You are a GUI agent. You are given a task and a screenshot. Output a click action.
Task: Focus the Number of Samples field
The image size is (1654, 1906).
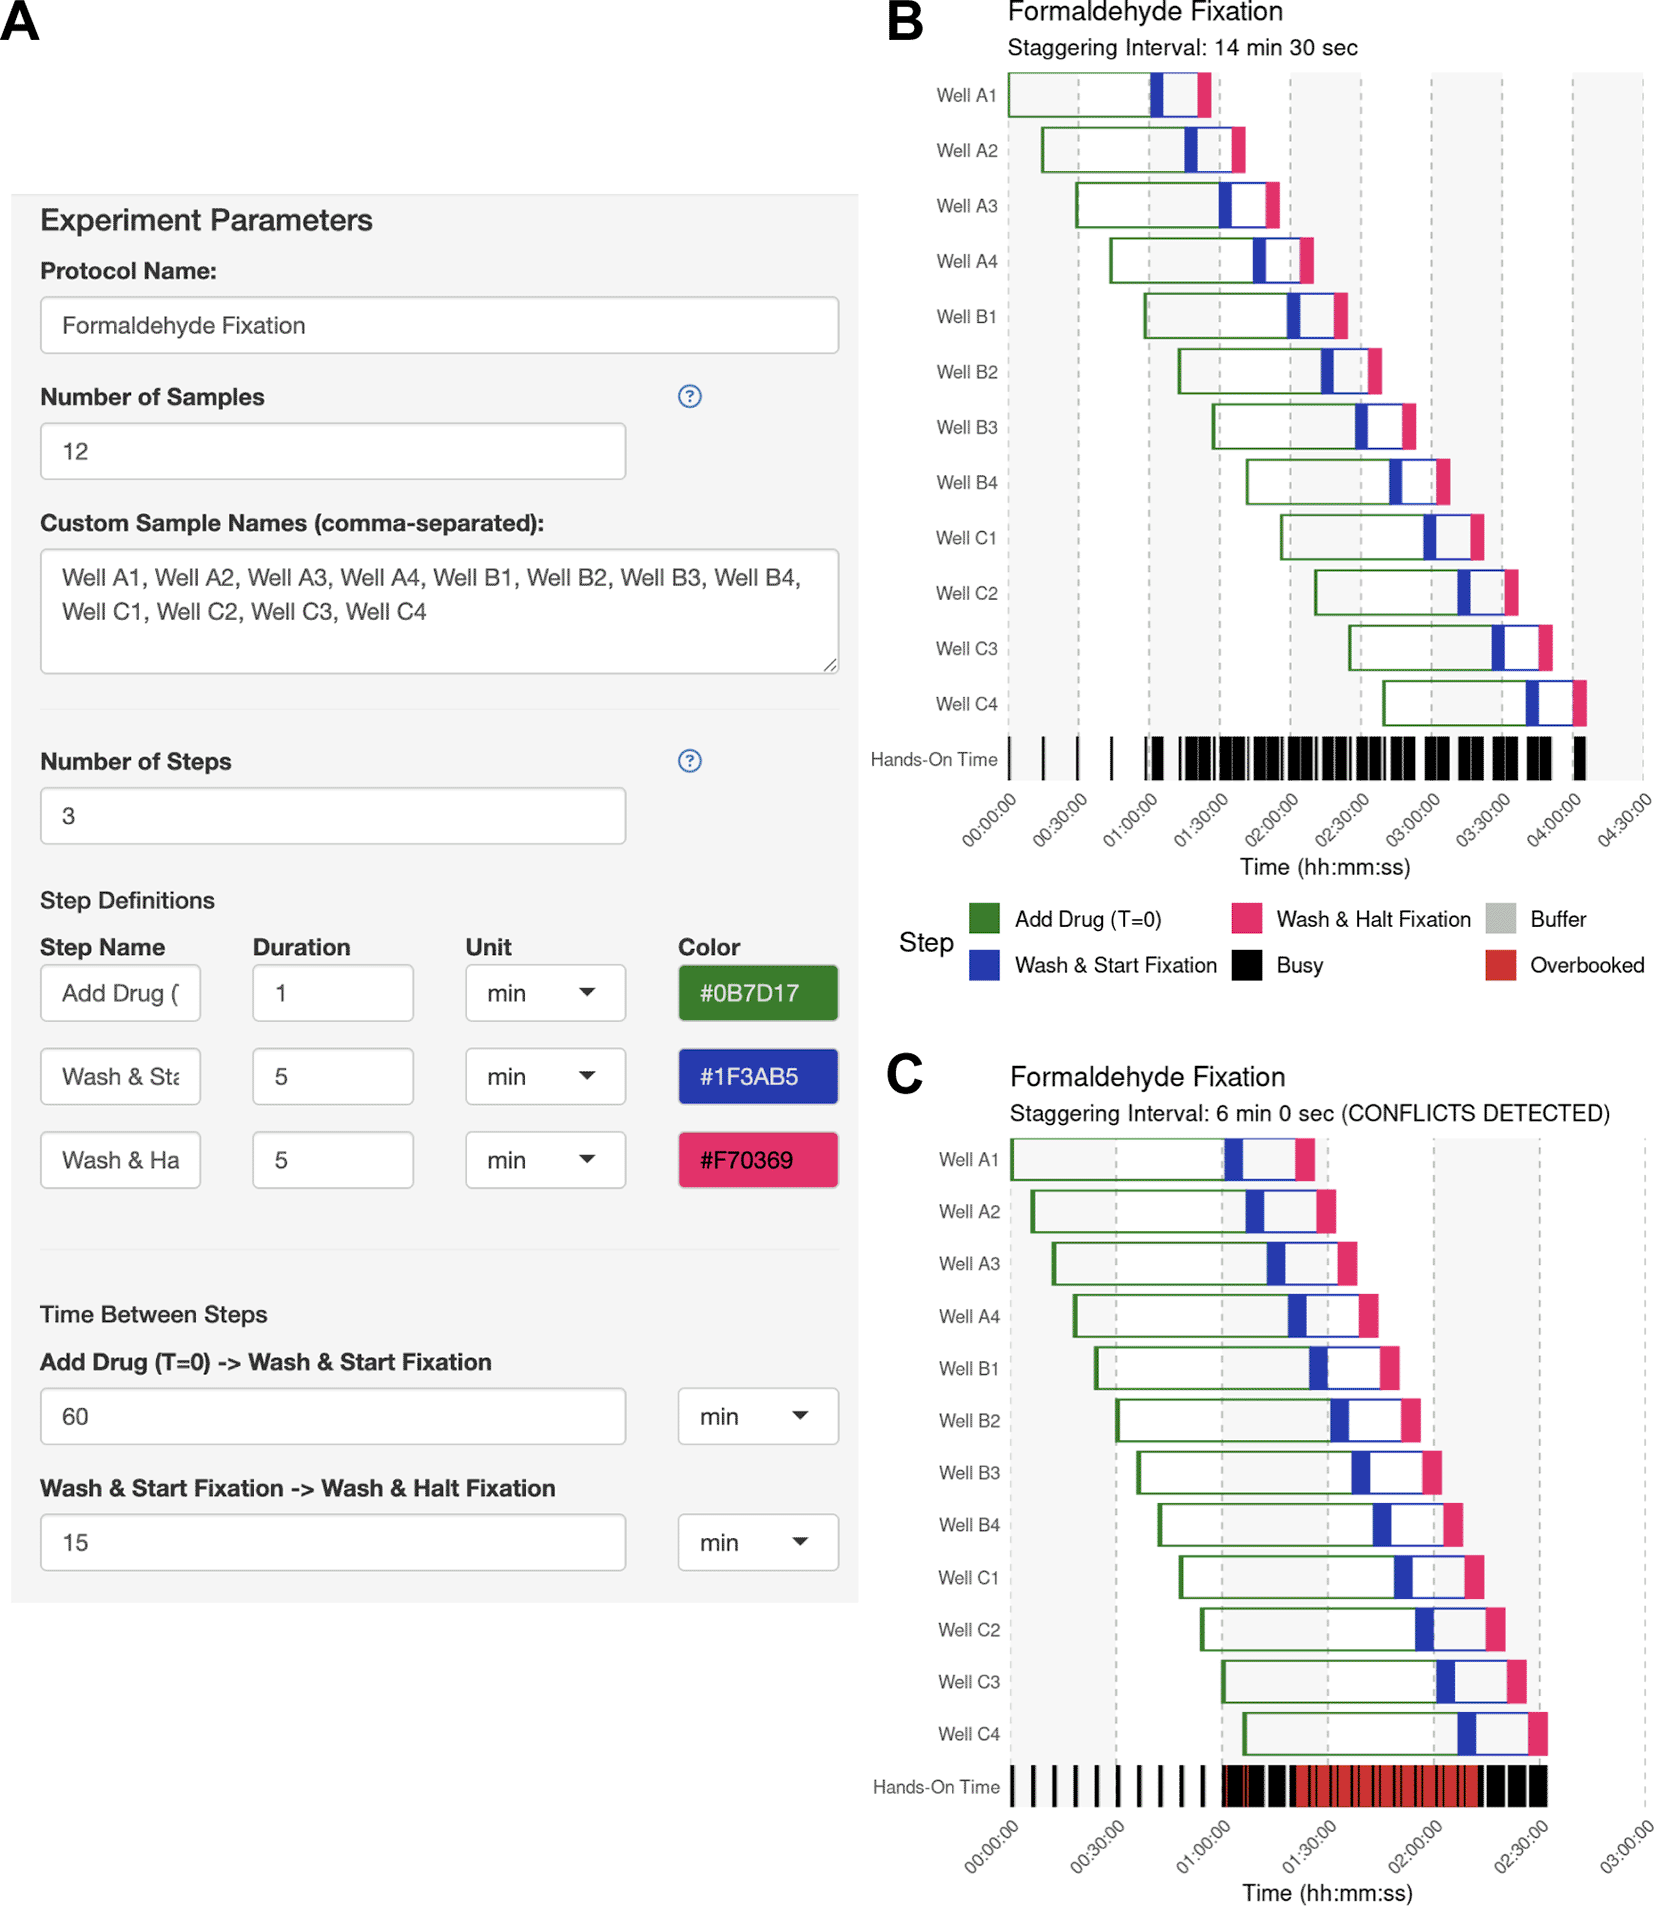coord(333,451)
